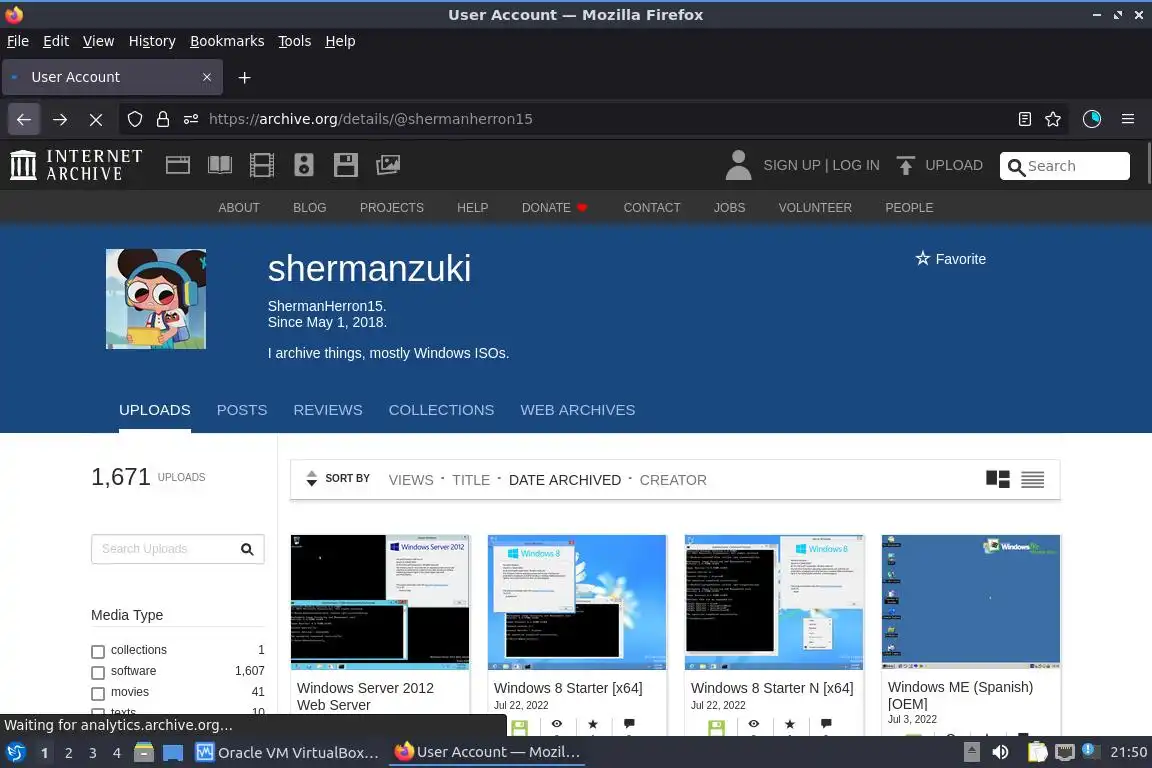The width and height of the screenshot is (1152, 768).
Task: Stop loading the page
Action: coord(96,119)
